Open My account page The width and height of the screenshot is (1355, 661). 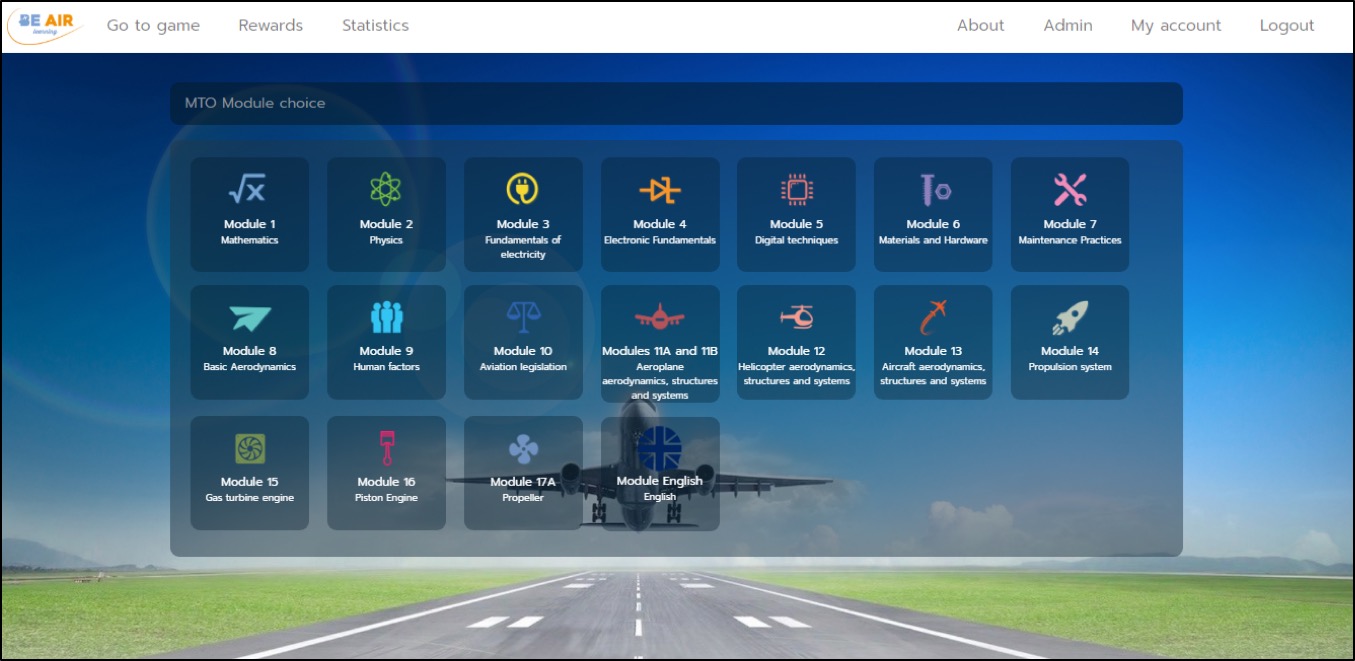pos(1175,26)
